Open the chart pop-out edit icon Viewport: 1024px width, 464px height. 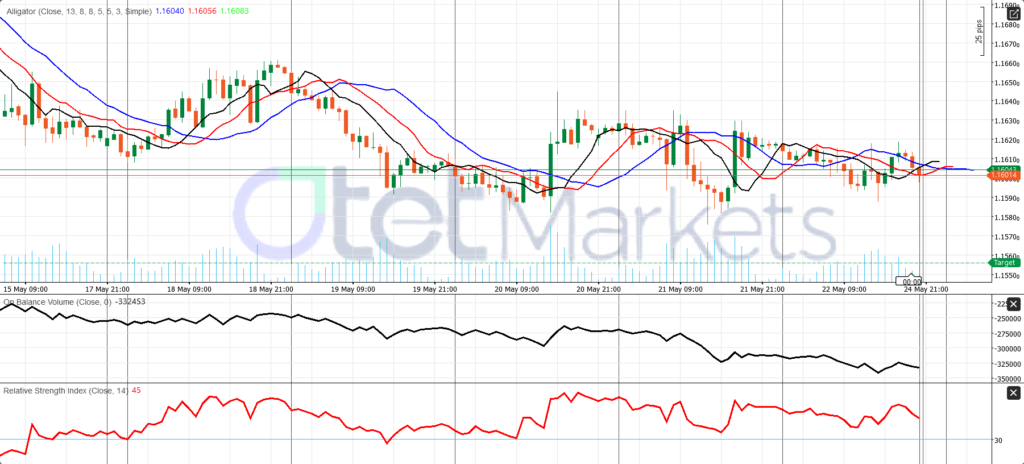1013,14
